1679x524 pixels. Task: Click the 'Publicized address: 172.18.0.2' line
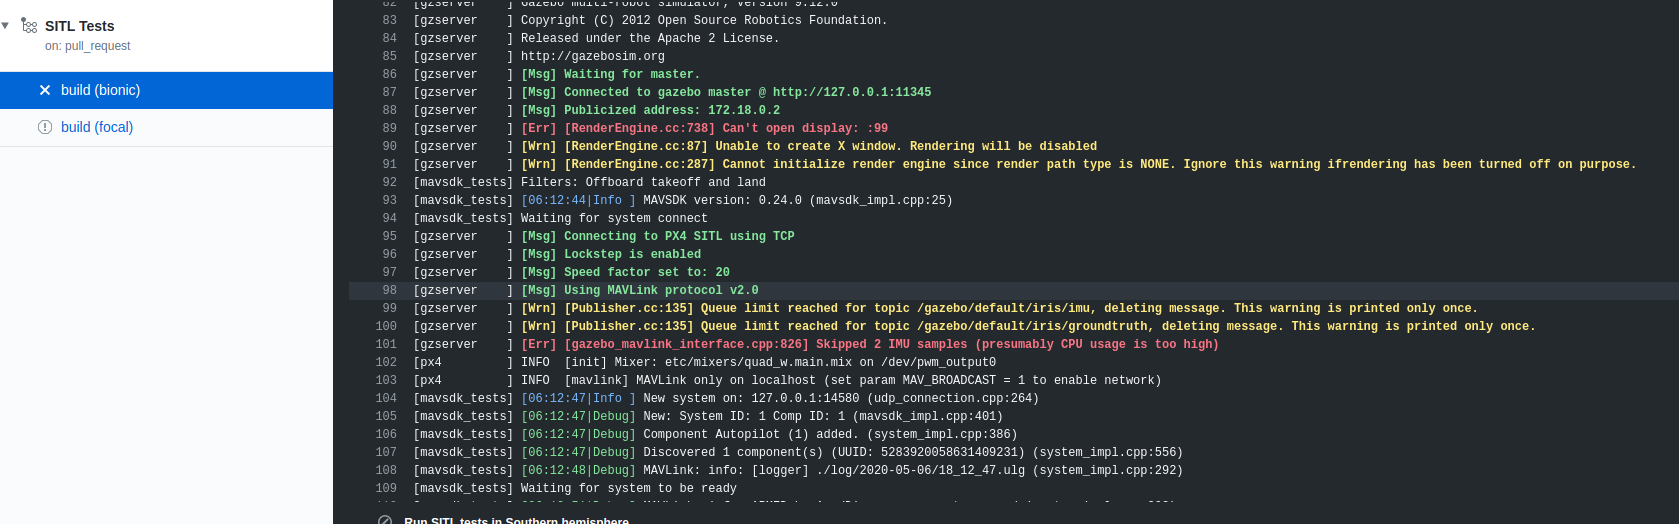[1014, 110]
